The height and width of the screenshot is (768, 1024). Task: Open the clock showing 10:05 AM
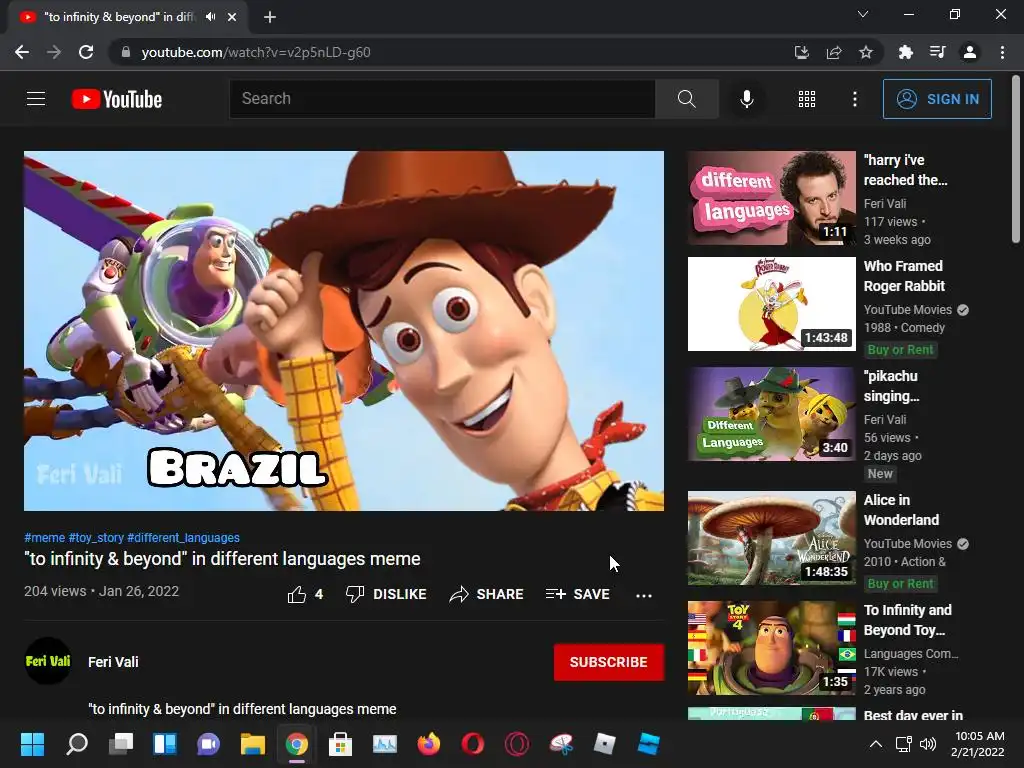point(979,744)
